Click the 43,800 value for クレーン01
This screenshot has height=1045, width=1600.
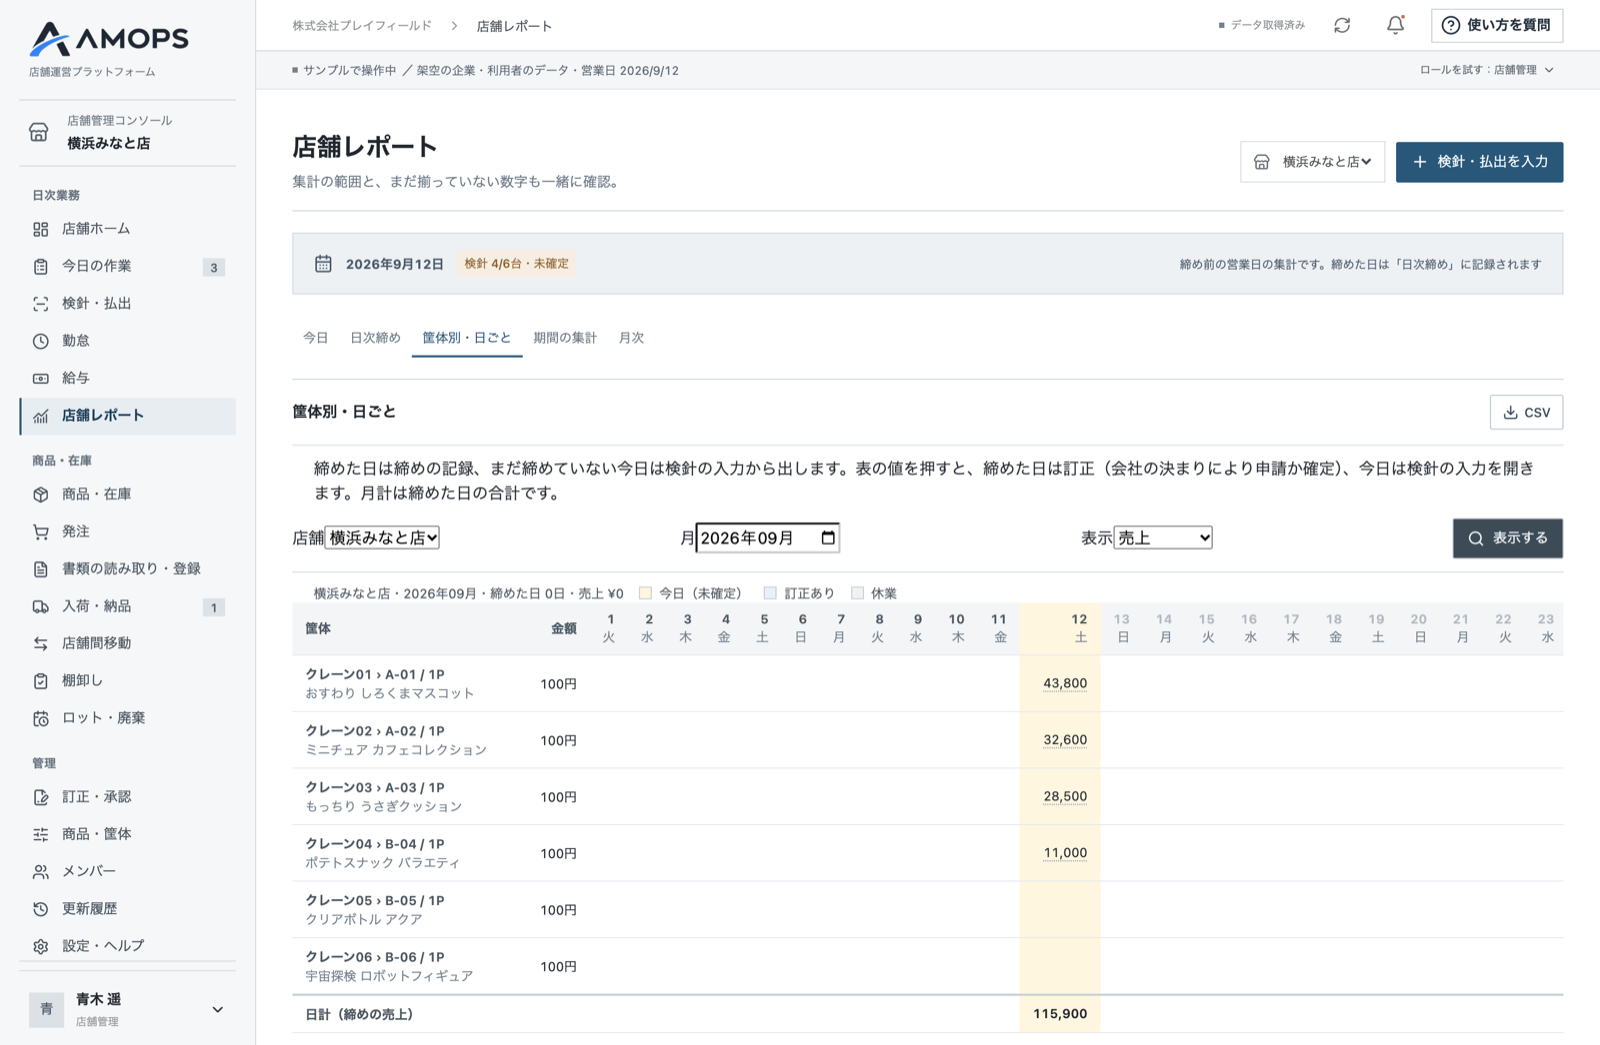[1065, 684]
